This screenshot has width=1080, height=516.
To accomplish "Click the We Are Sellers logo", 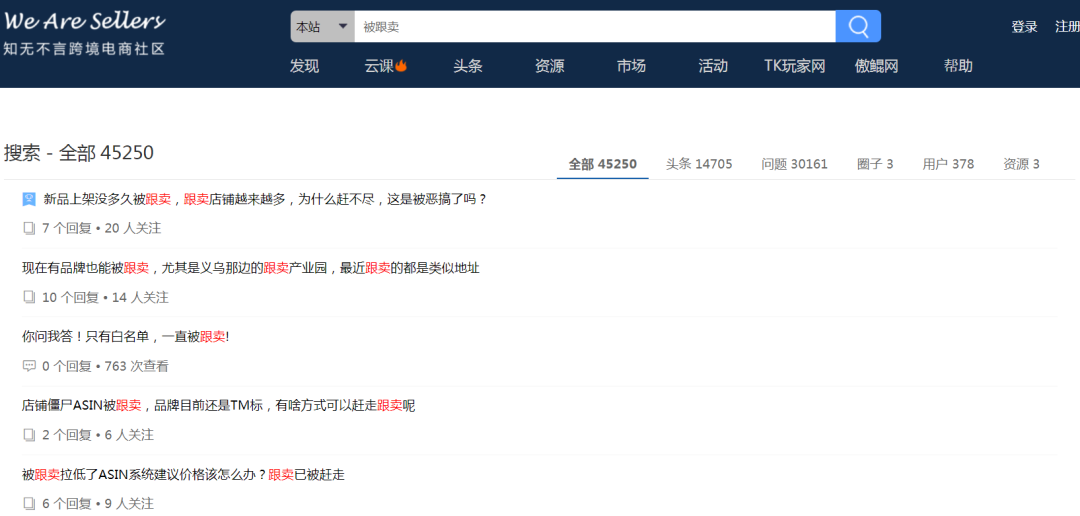I will [x=84, y=21].
